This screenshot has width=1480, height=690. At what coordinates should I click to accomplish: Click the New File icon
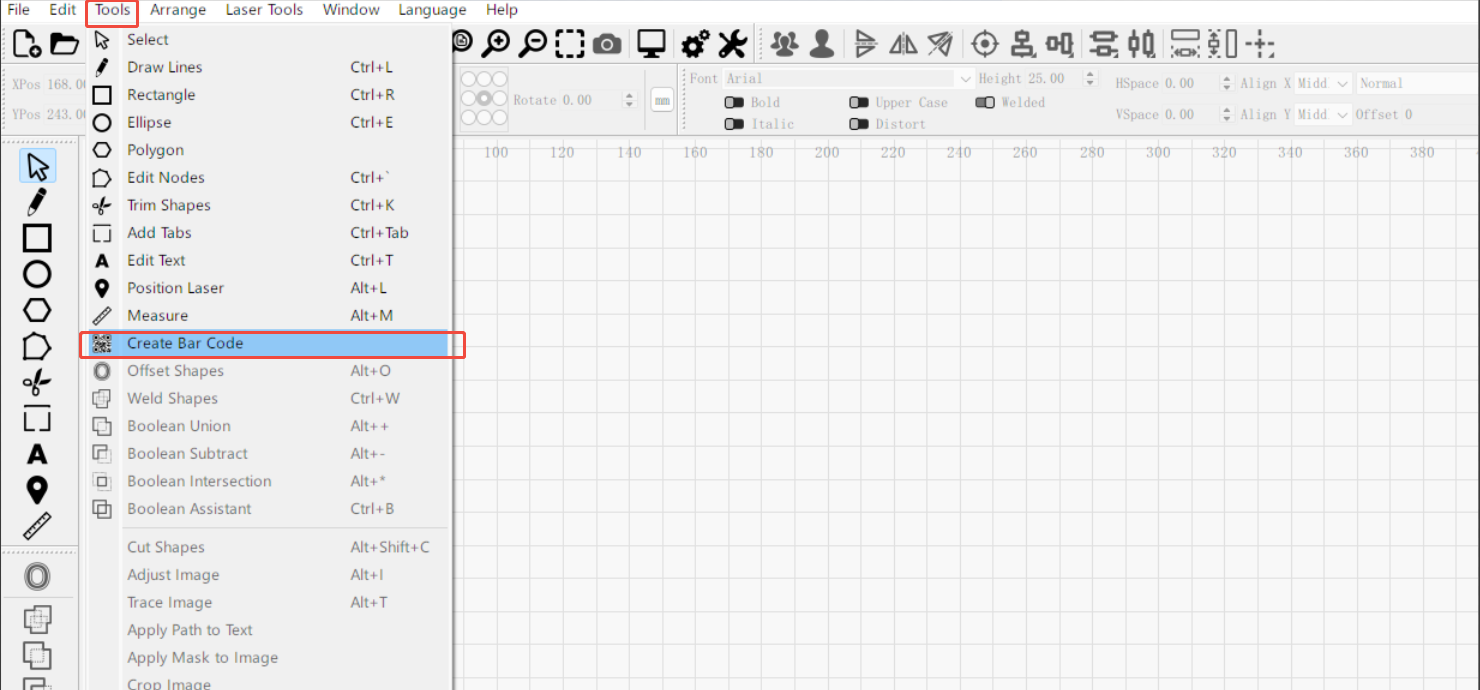click(26, 44)
